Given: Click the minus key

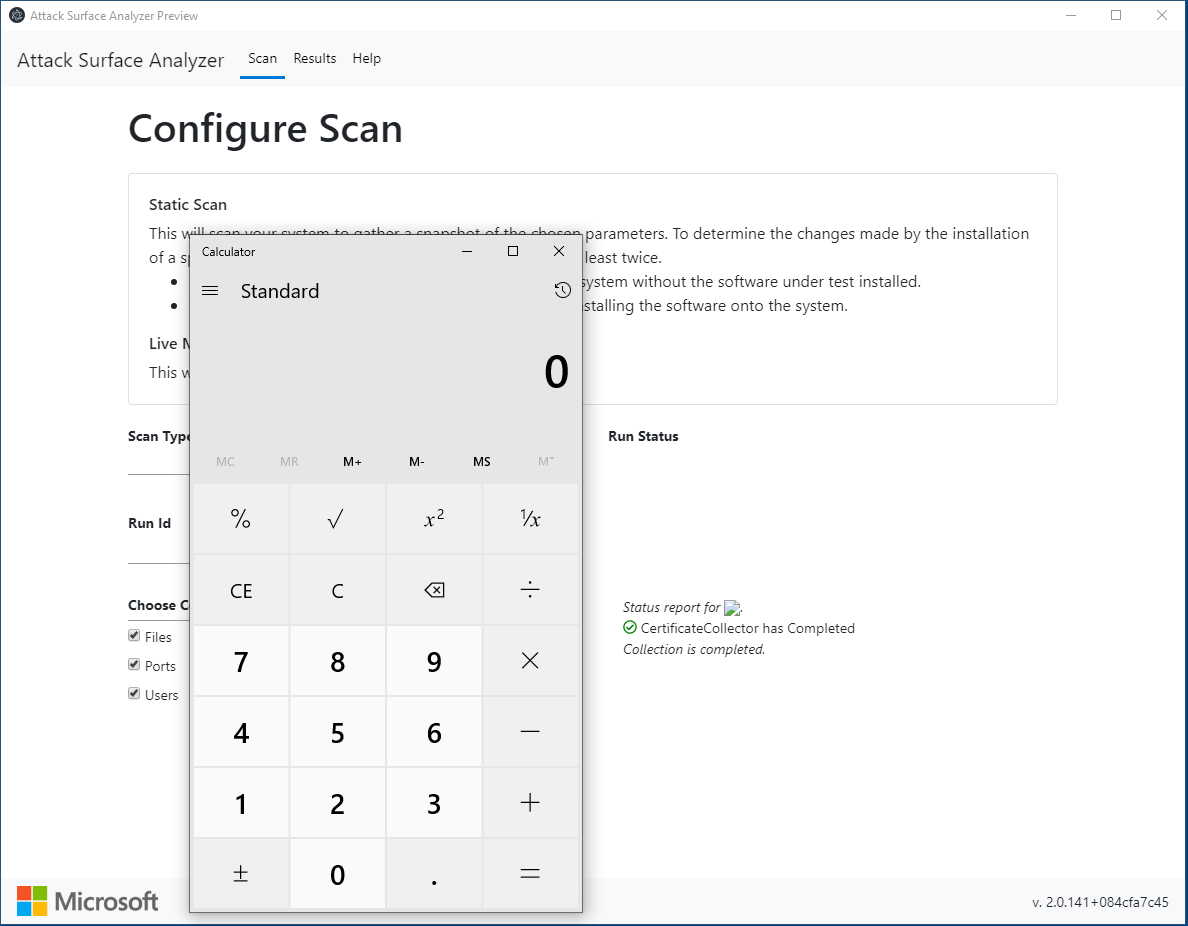Looking at the screenshot, I should click(x=530, y=732).
